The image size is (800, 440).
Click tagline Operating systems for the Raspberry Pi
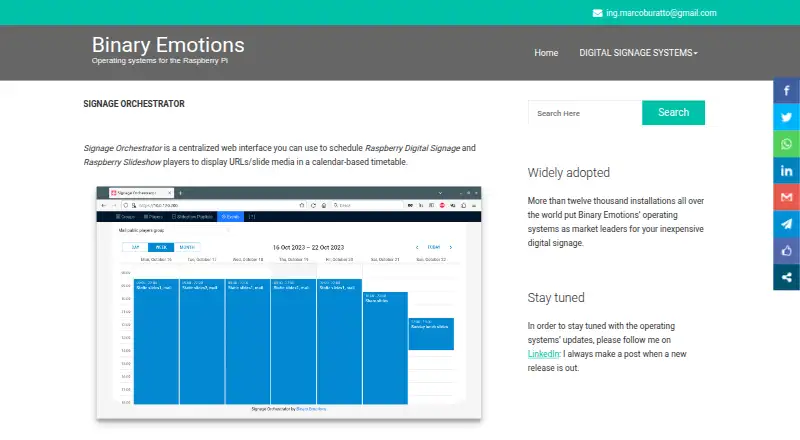pyautogui.click(x=160, y=60)
